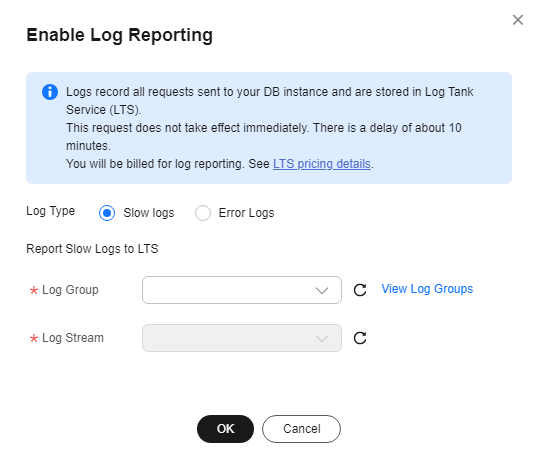Click the refresh icon beside Log Group
Viewport: 539px width, 470px height.
click(360, 290)
